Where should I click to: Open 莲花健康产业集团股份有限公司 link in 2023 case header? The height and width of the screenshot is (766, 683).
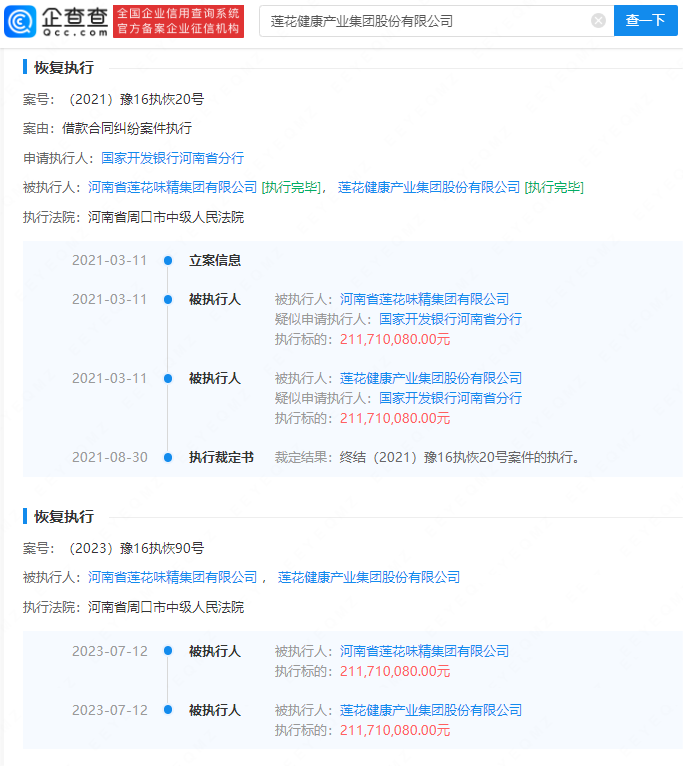click(x=369, y=578)
